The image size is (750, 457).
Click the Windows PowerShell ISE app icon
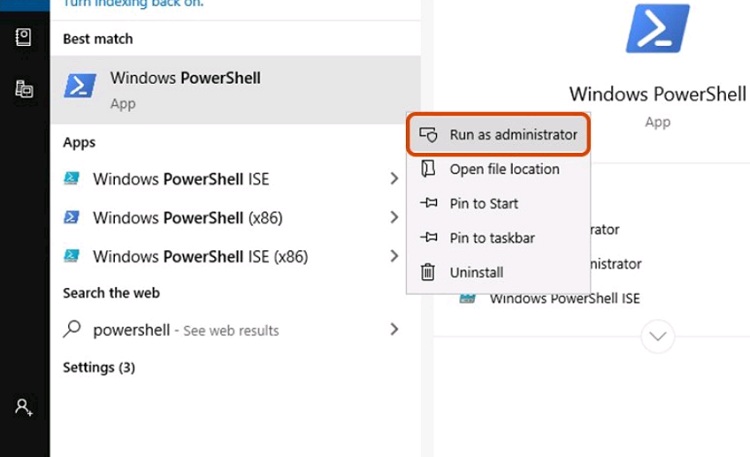pos(72,178)
